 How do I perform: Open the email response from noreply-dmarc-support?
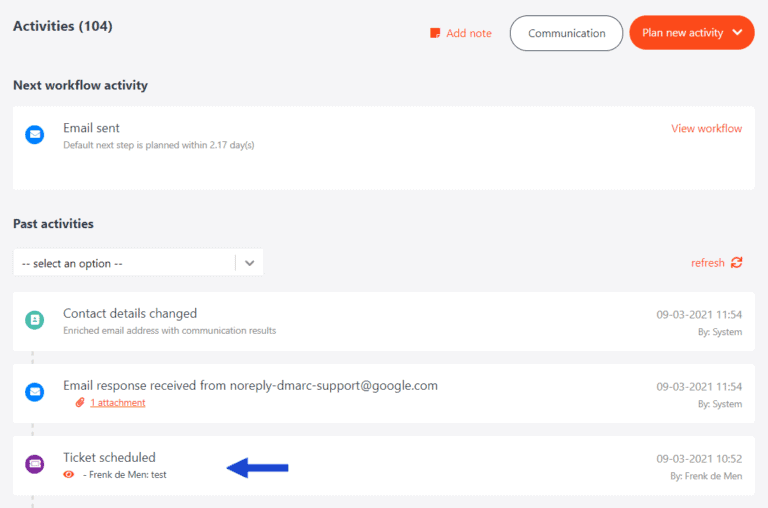(250, 386)
